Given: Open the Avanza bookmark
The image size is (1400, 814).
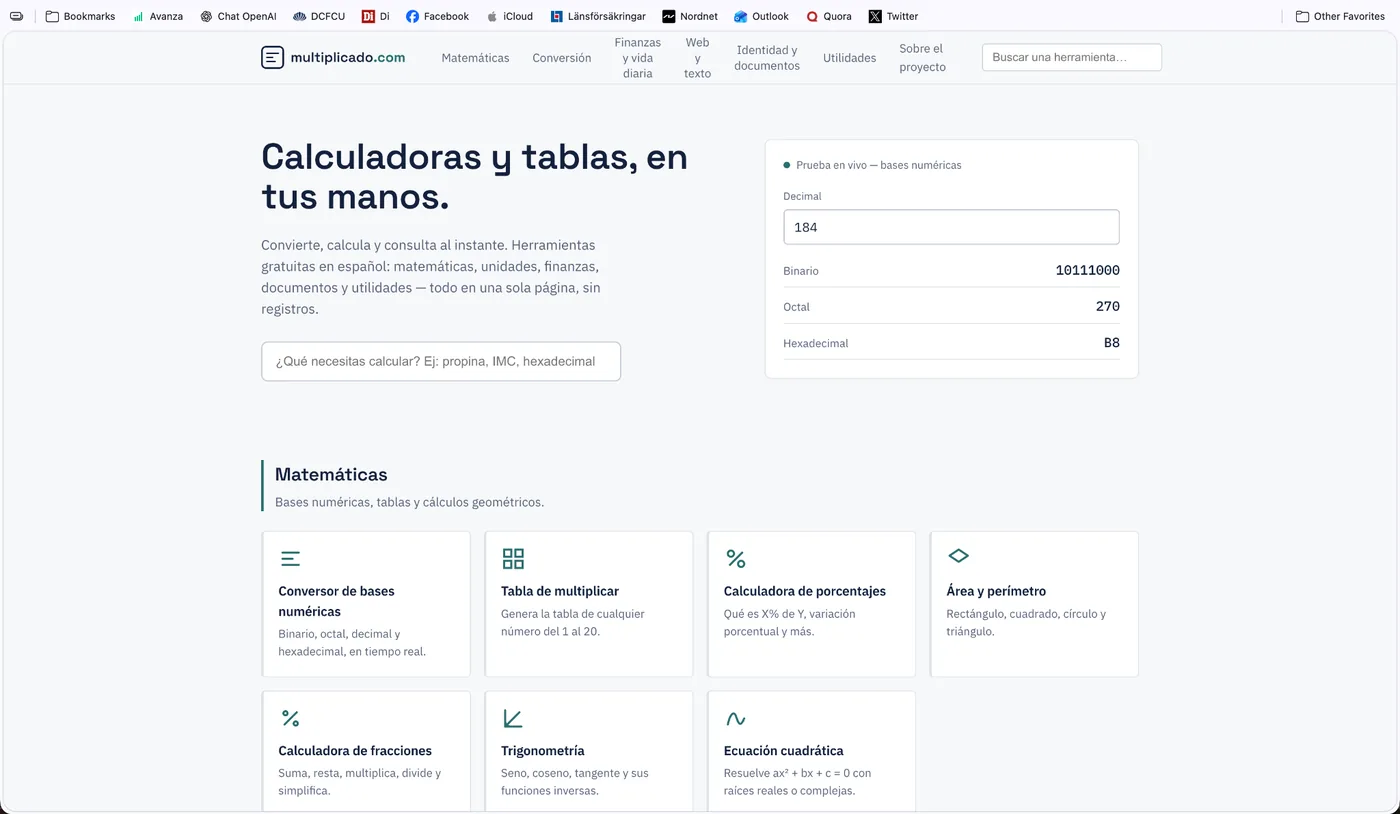Looking at the screenshot, I should (158, 16).
